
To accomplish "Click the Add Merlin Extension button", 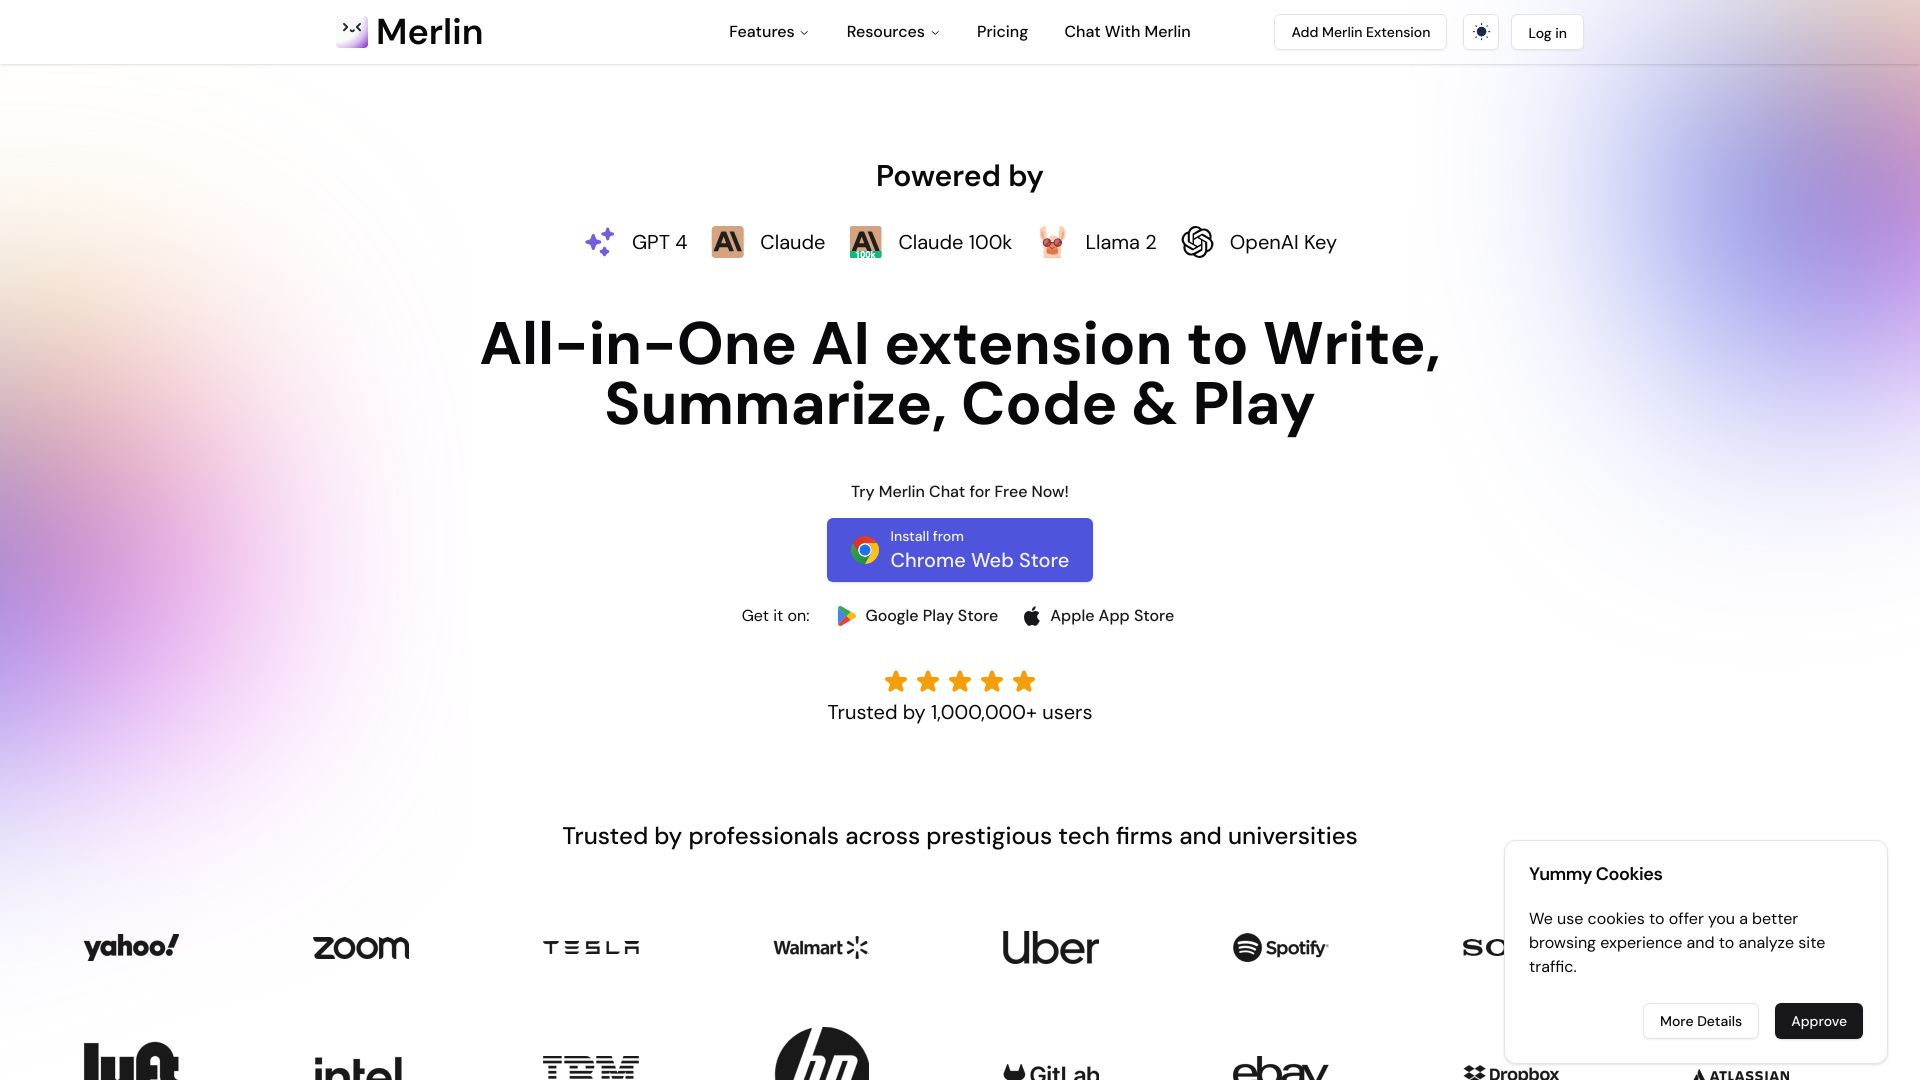I will (x=1360, y=33).
